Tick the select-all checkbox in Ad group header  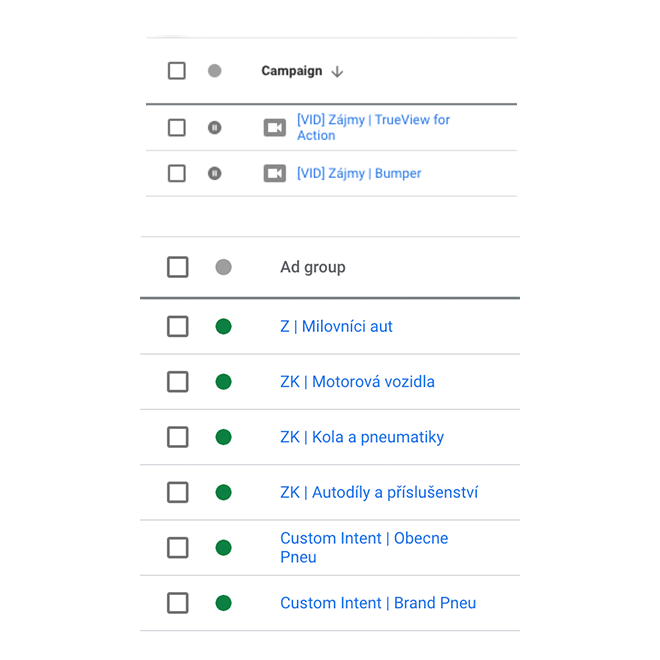[178, 267]
